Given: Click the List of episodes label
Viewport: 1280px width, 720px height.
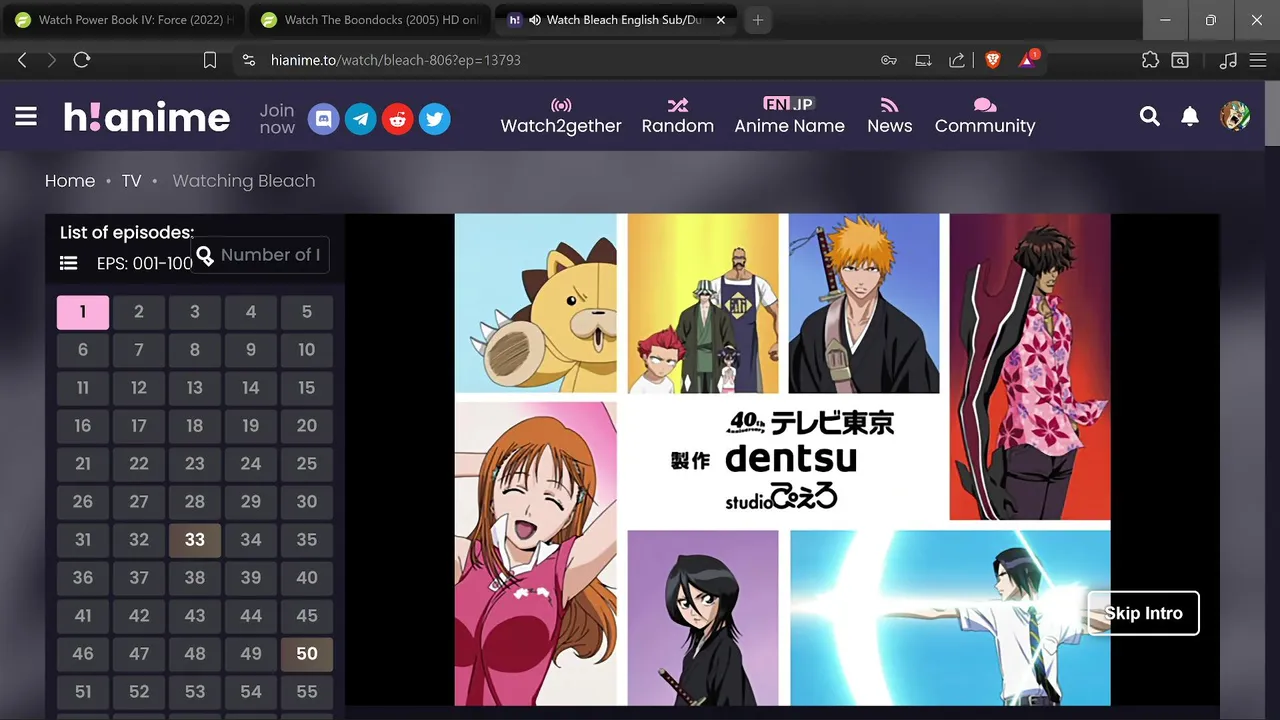Looking at the screenshot, I should pyautogui.click(x=127, y=233).
